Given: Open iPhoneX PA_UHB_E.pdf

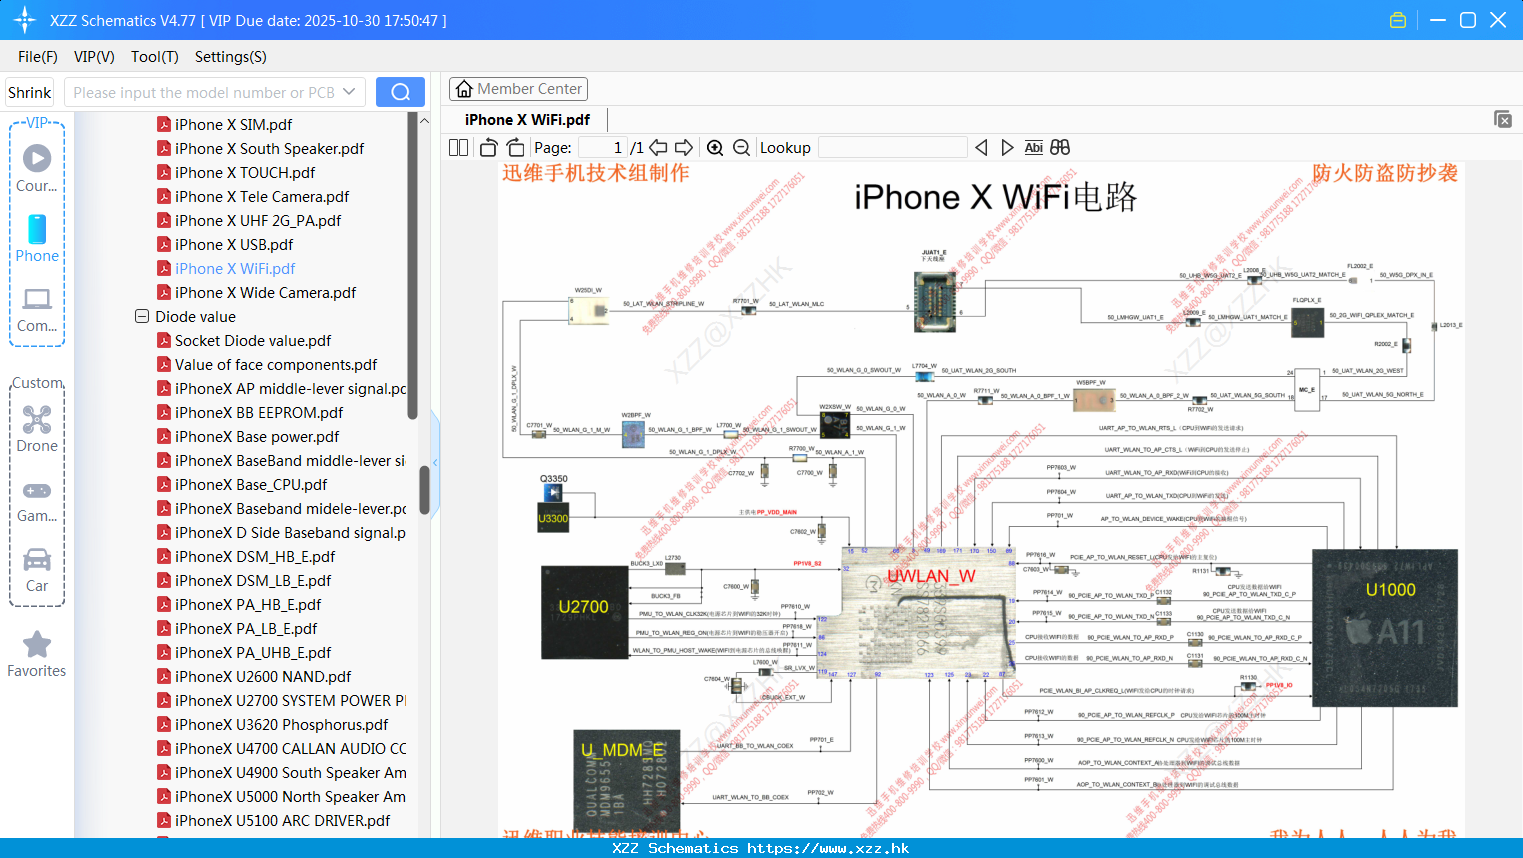Looking at the screenshot, I should coord(253,652).
